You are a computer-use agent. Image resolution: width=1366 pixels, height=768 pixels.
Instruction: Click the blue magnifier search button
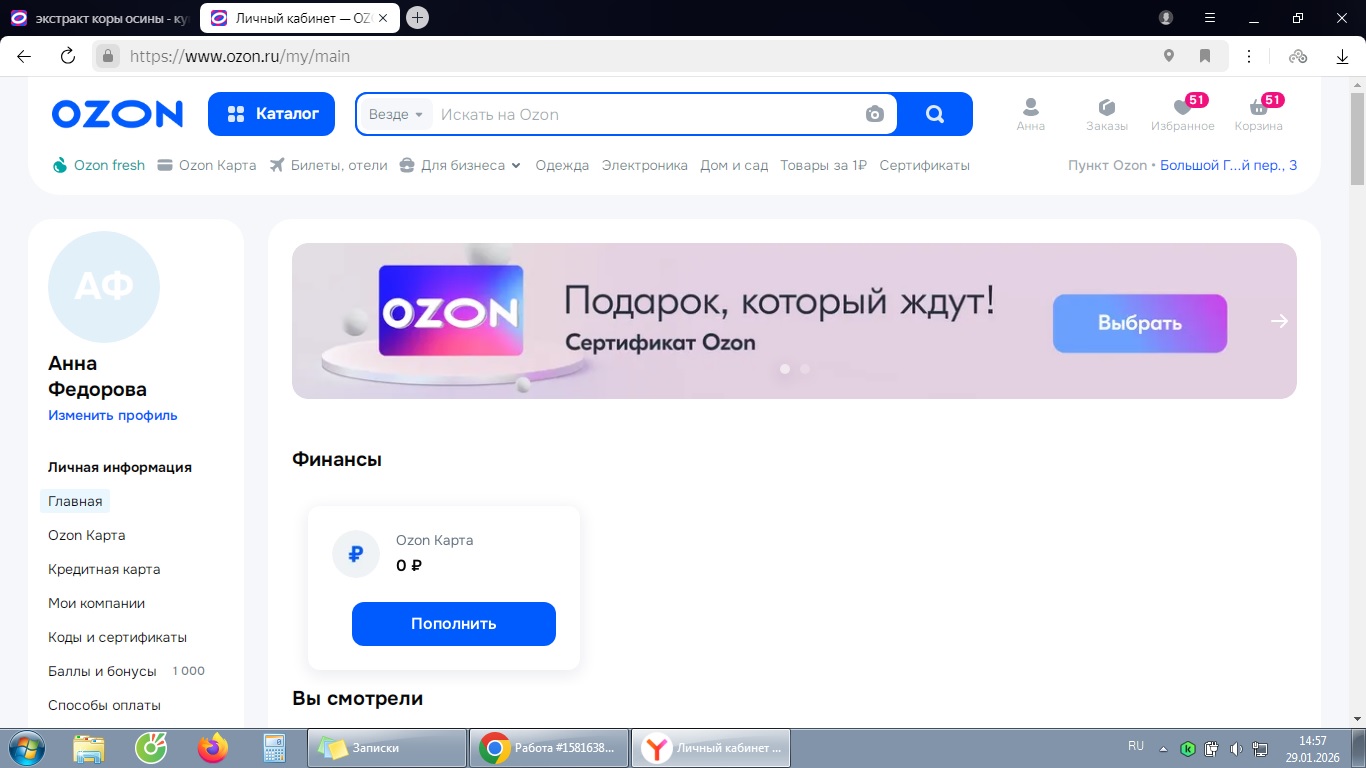point(935,114)
